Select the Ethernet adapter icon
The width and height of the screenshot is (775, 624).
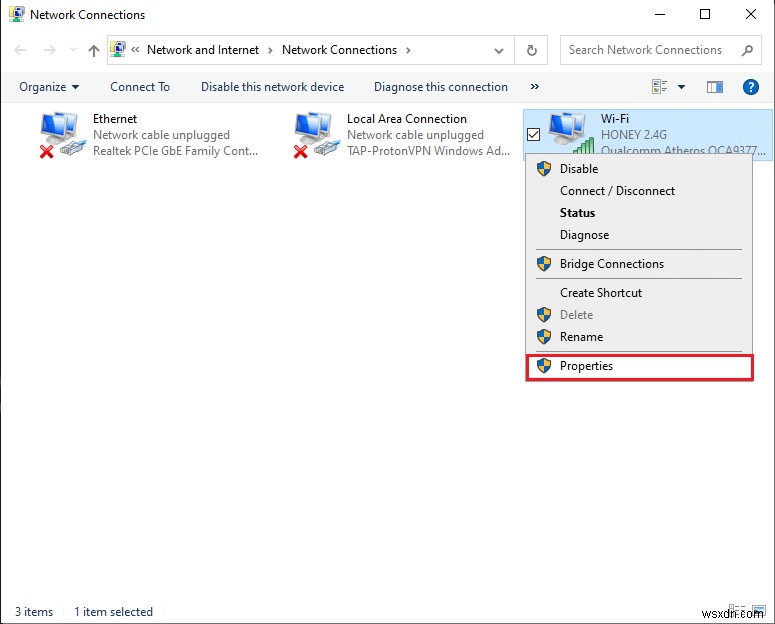pyautogui.click(x=62, y=134)
